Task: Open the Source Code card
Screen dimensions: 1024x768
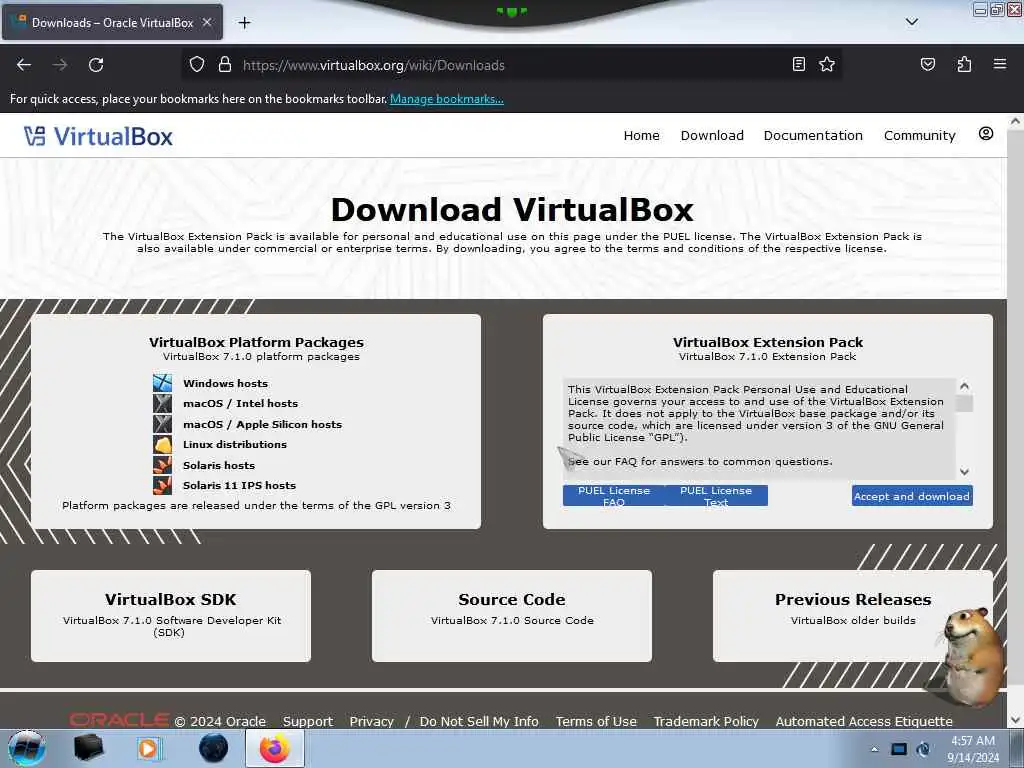Action: click(x=511, y=616)
